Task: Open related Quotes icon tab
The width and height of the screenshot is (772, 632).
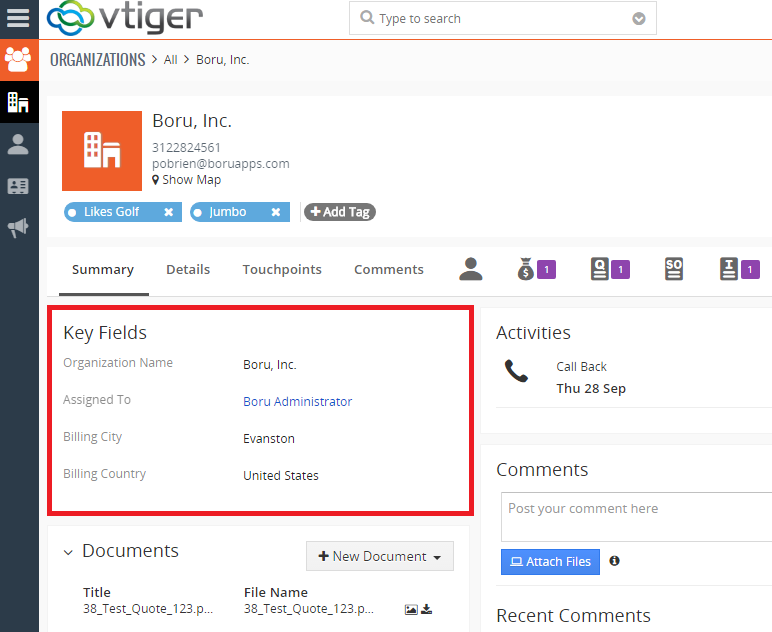Action: [x=600, y=269]
